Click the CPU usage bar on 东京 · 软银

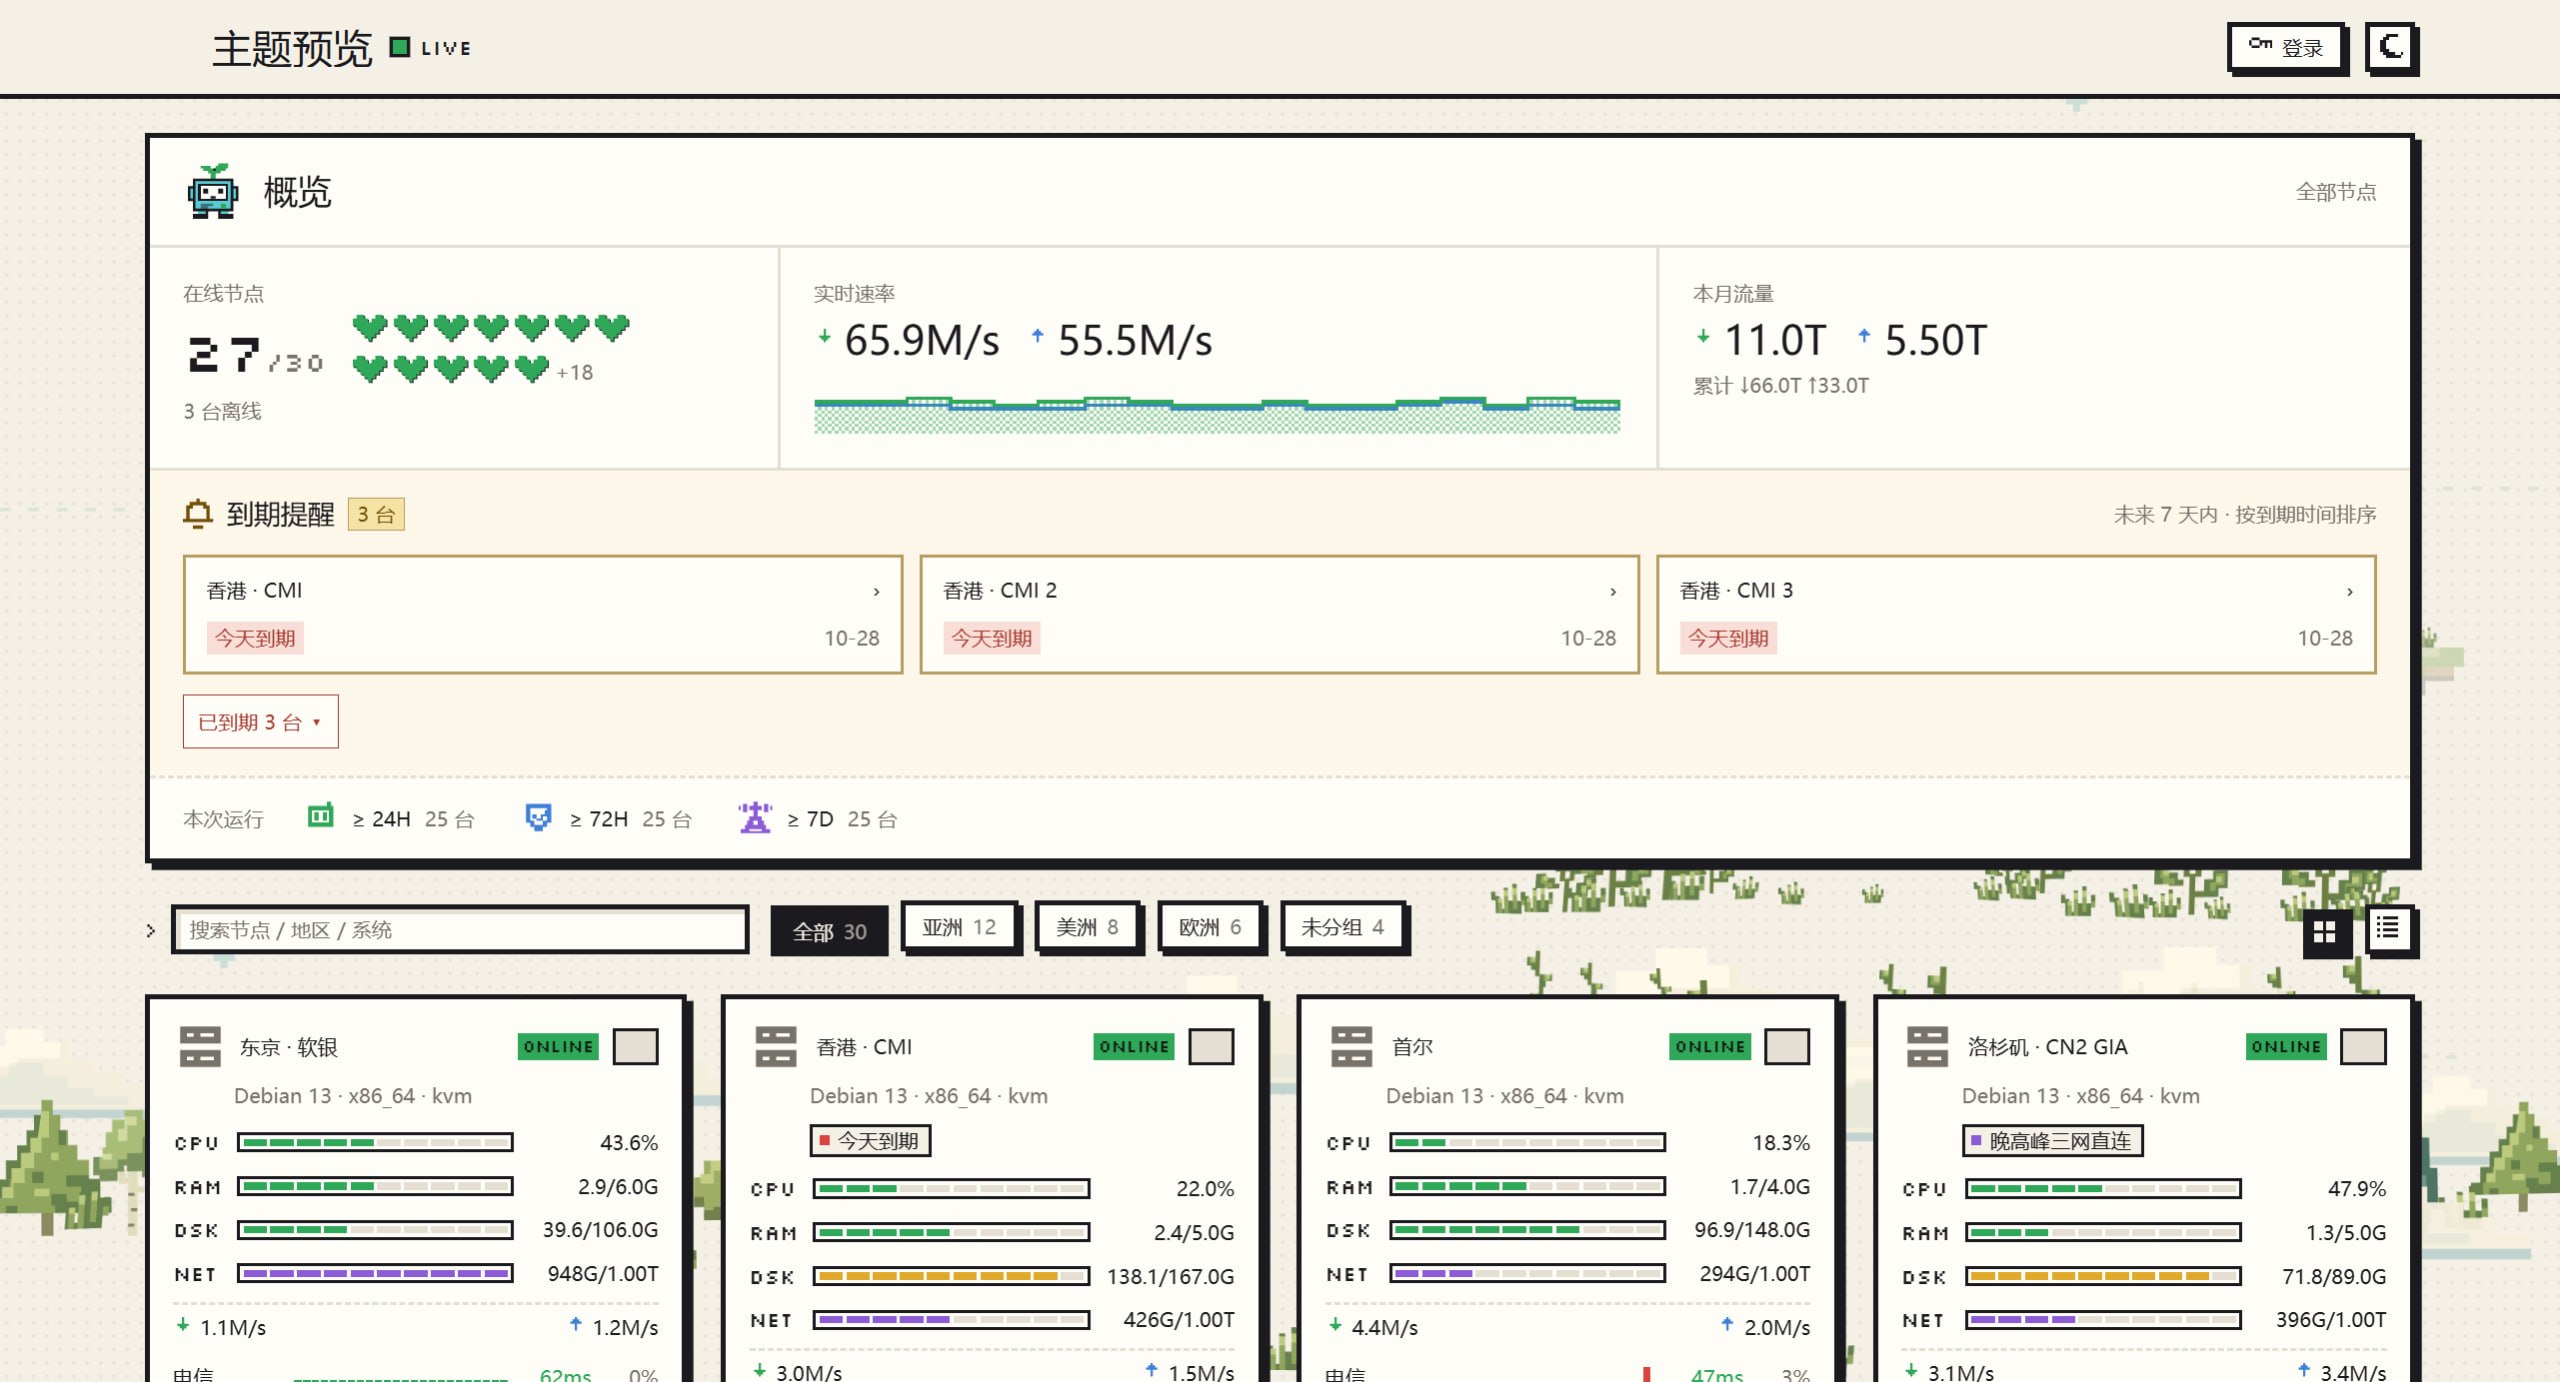[375, 1142]
